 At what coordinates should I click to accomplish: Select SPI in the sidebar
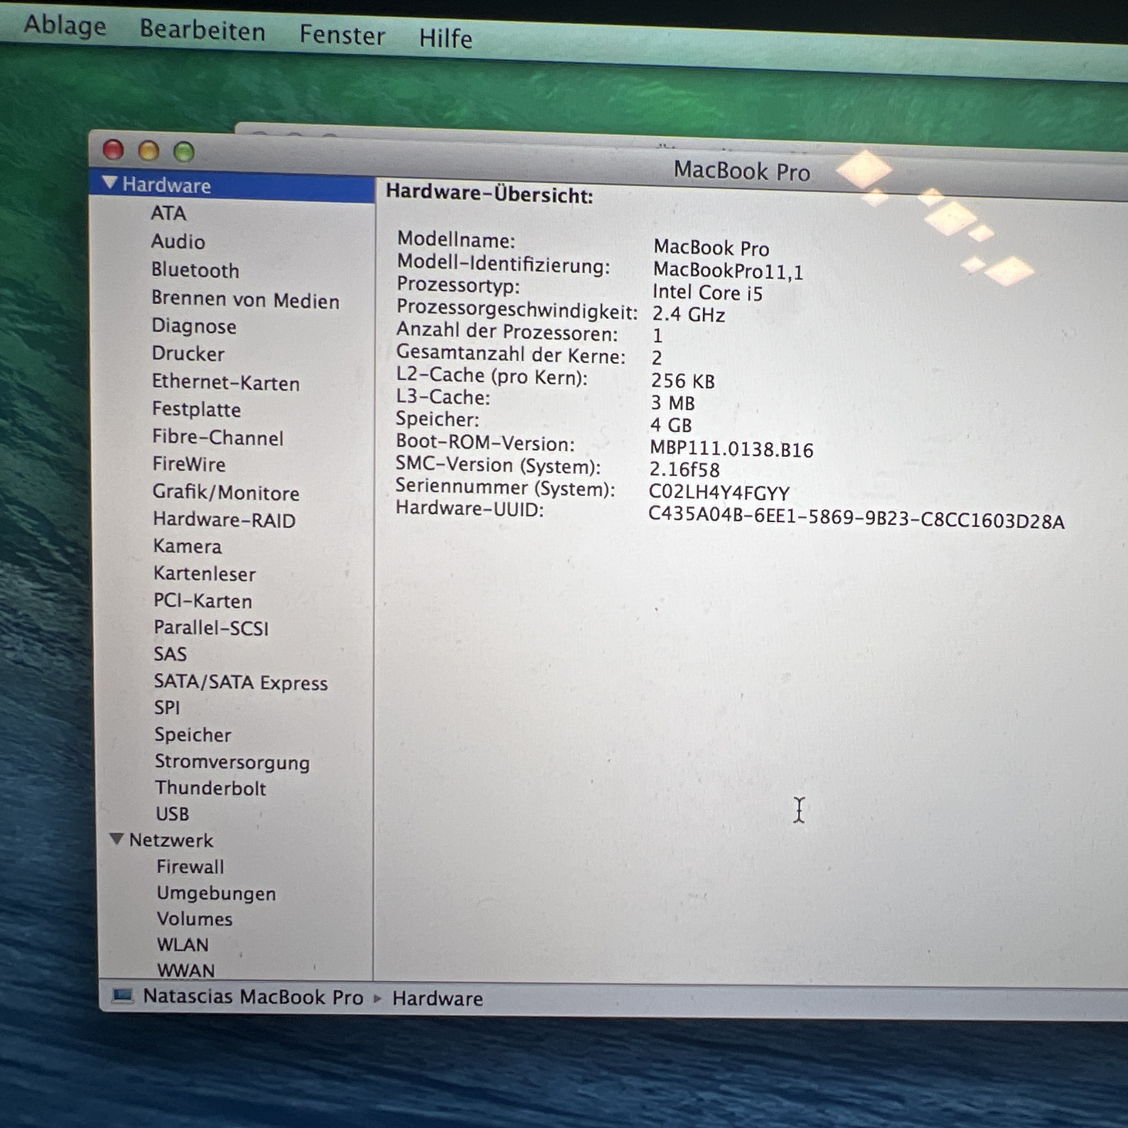167,708
